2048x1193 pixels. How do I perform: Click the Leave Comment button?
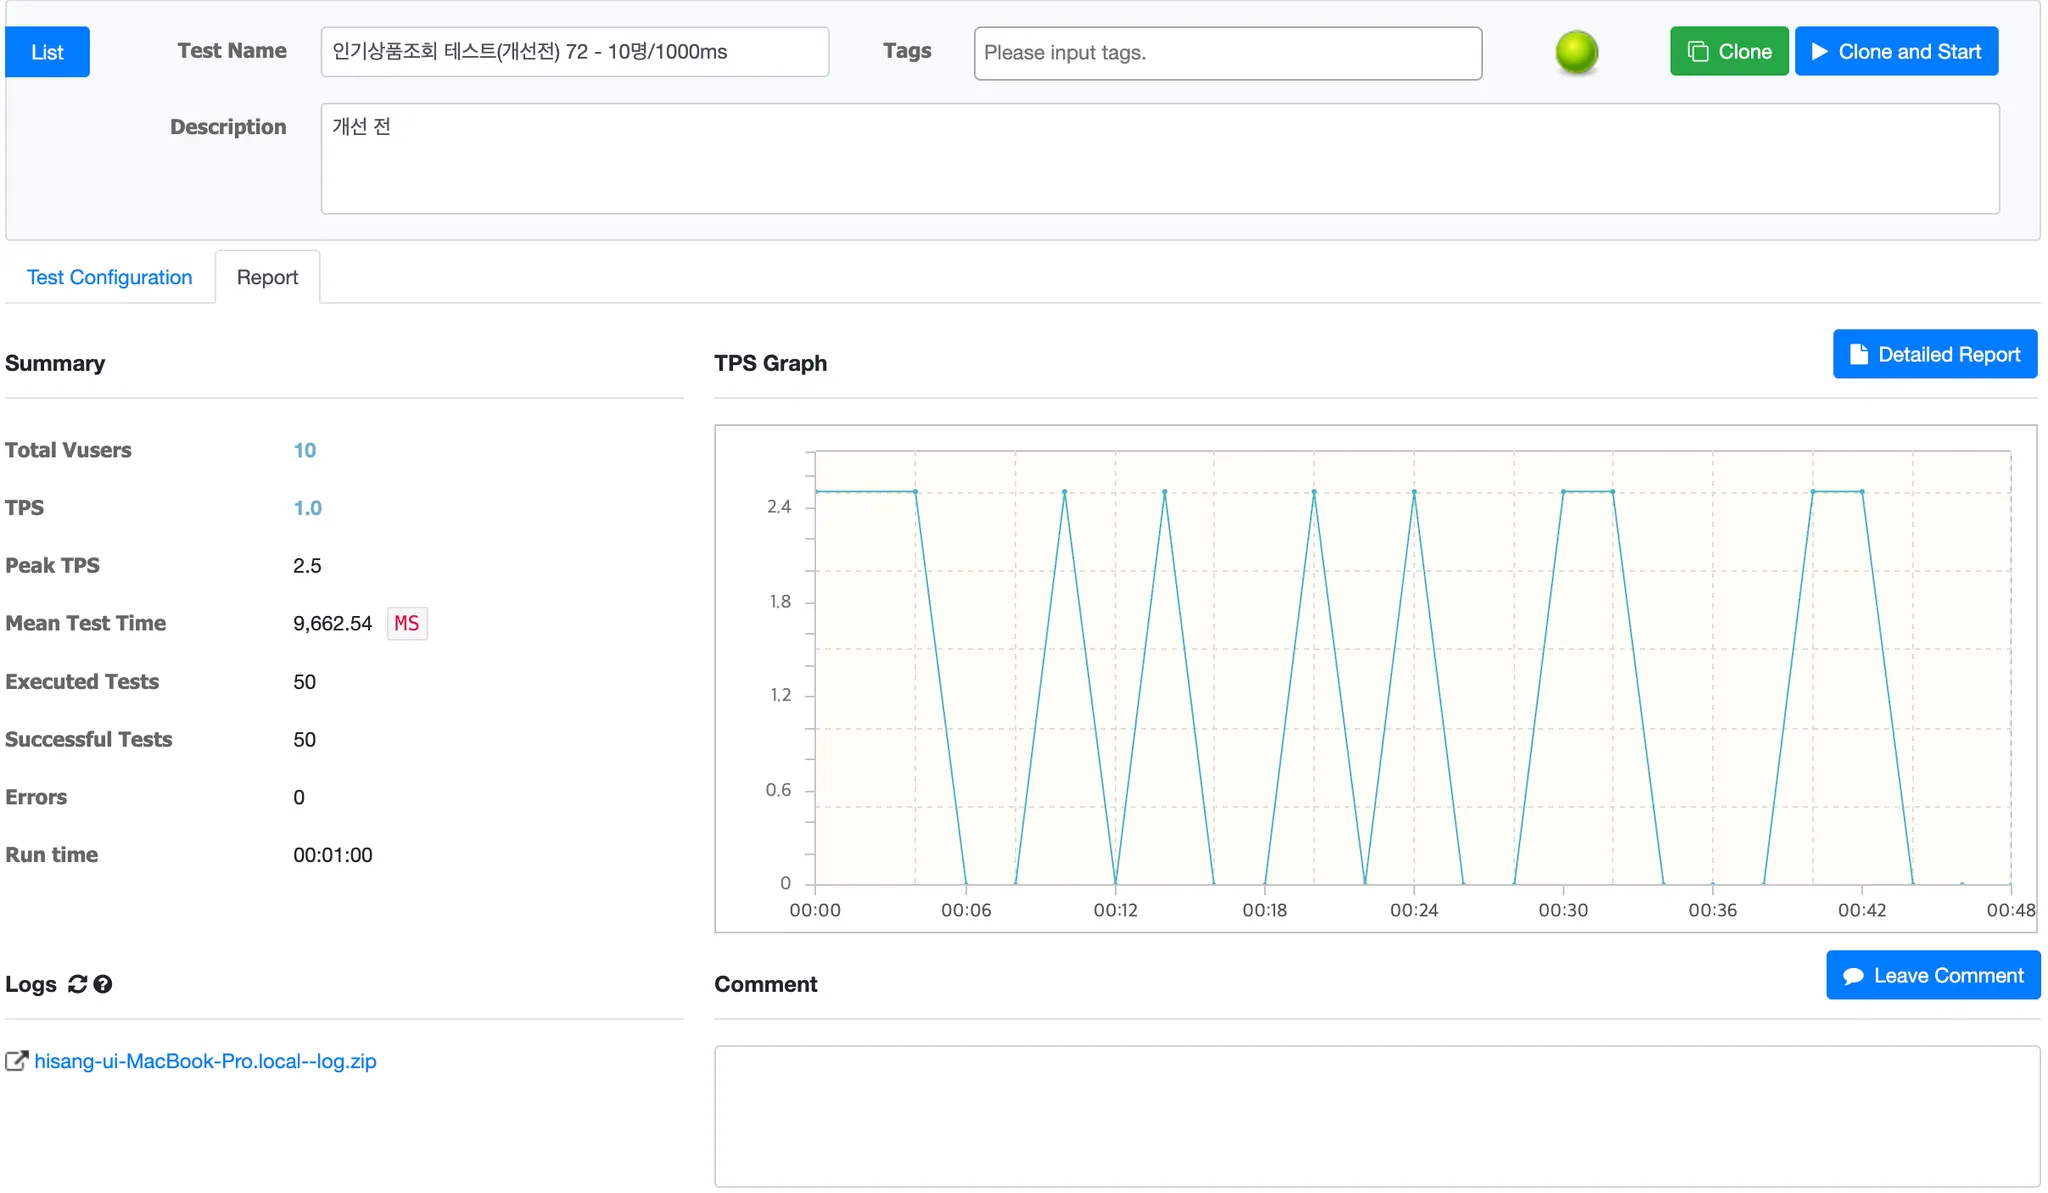click(1932, 975)
